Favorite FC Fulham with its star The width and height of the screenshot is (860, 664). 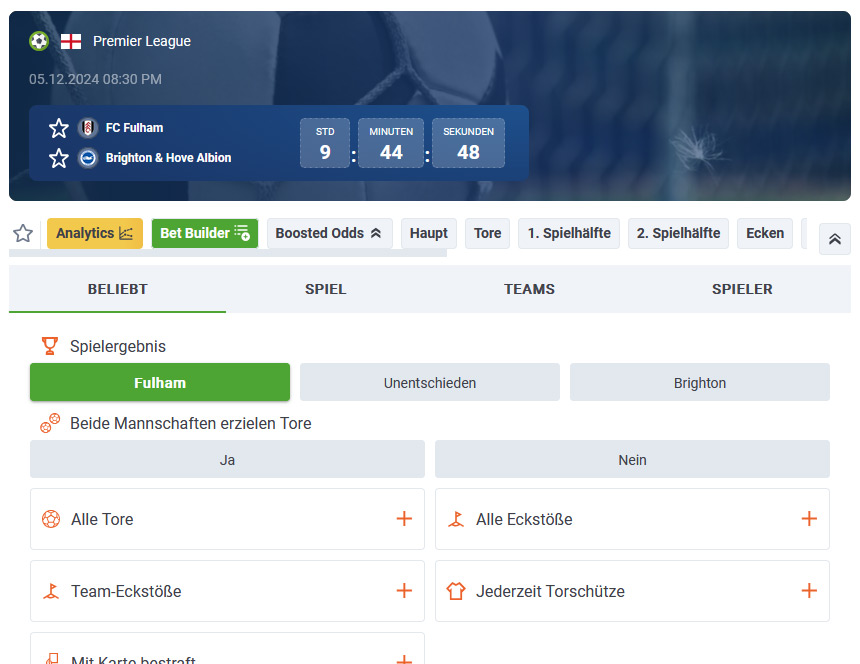click(59, 128)
